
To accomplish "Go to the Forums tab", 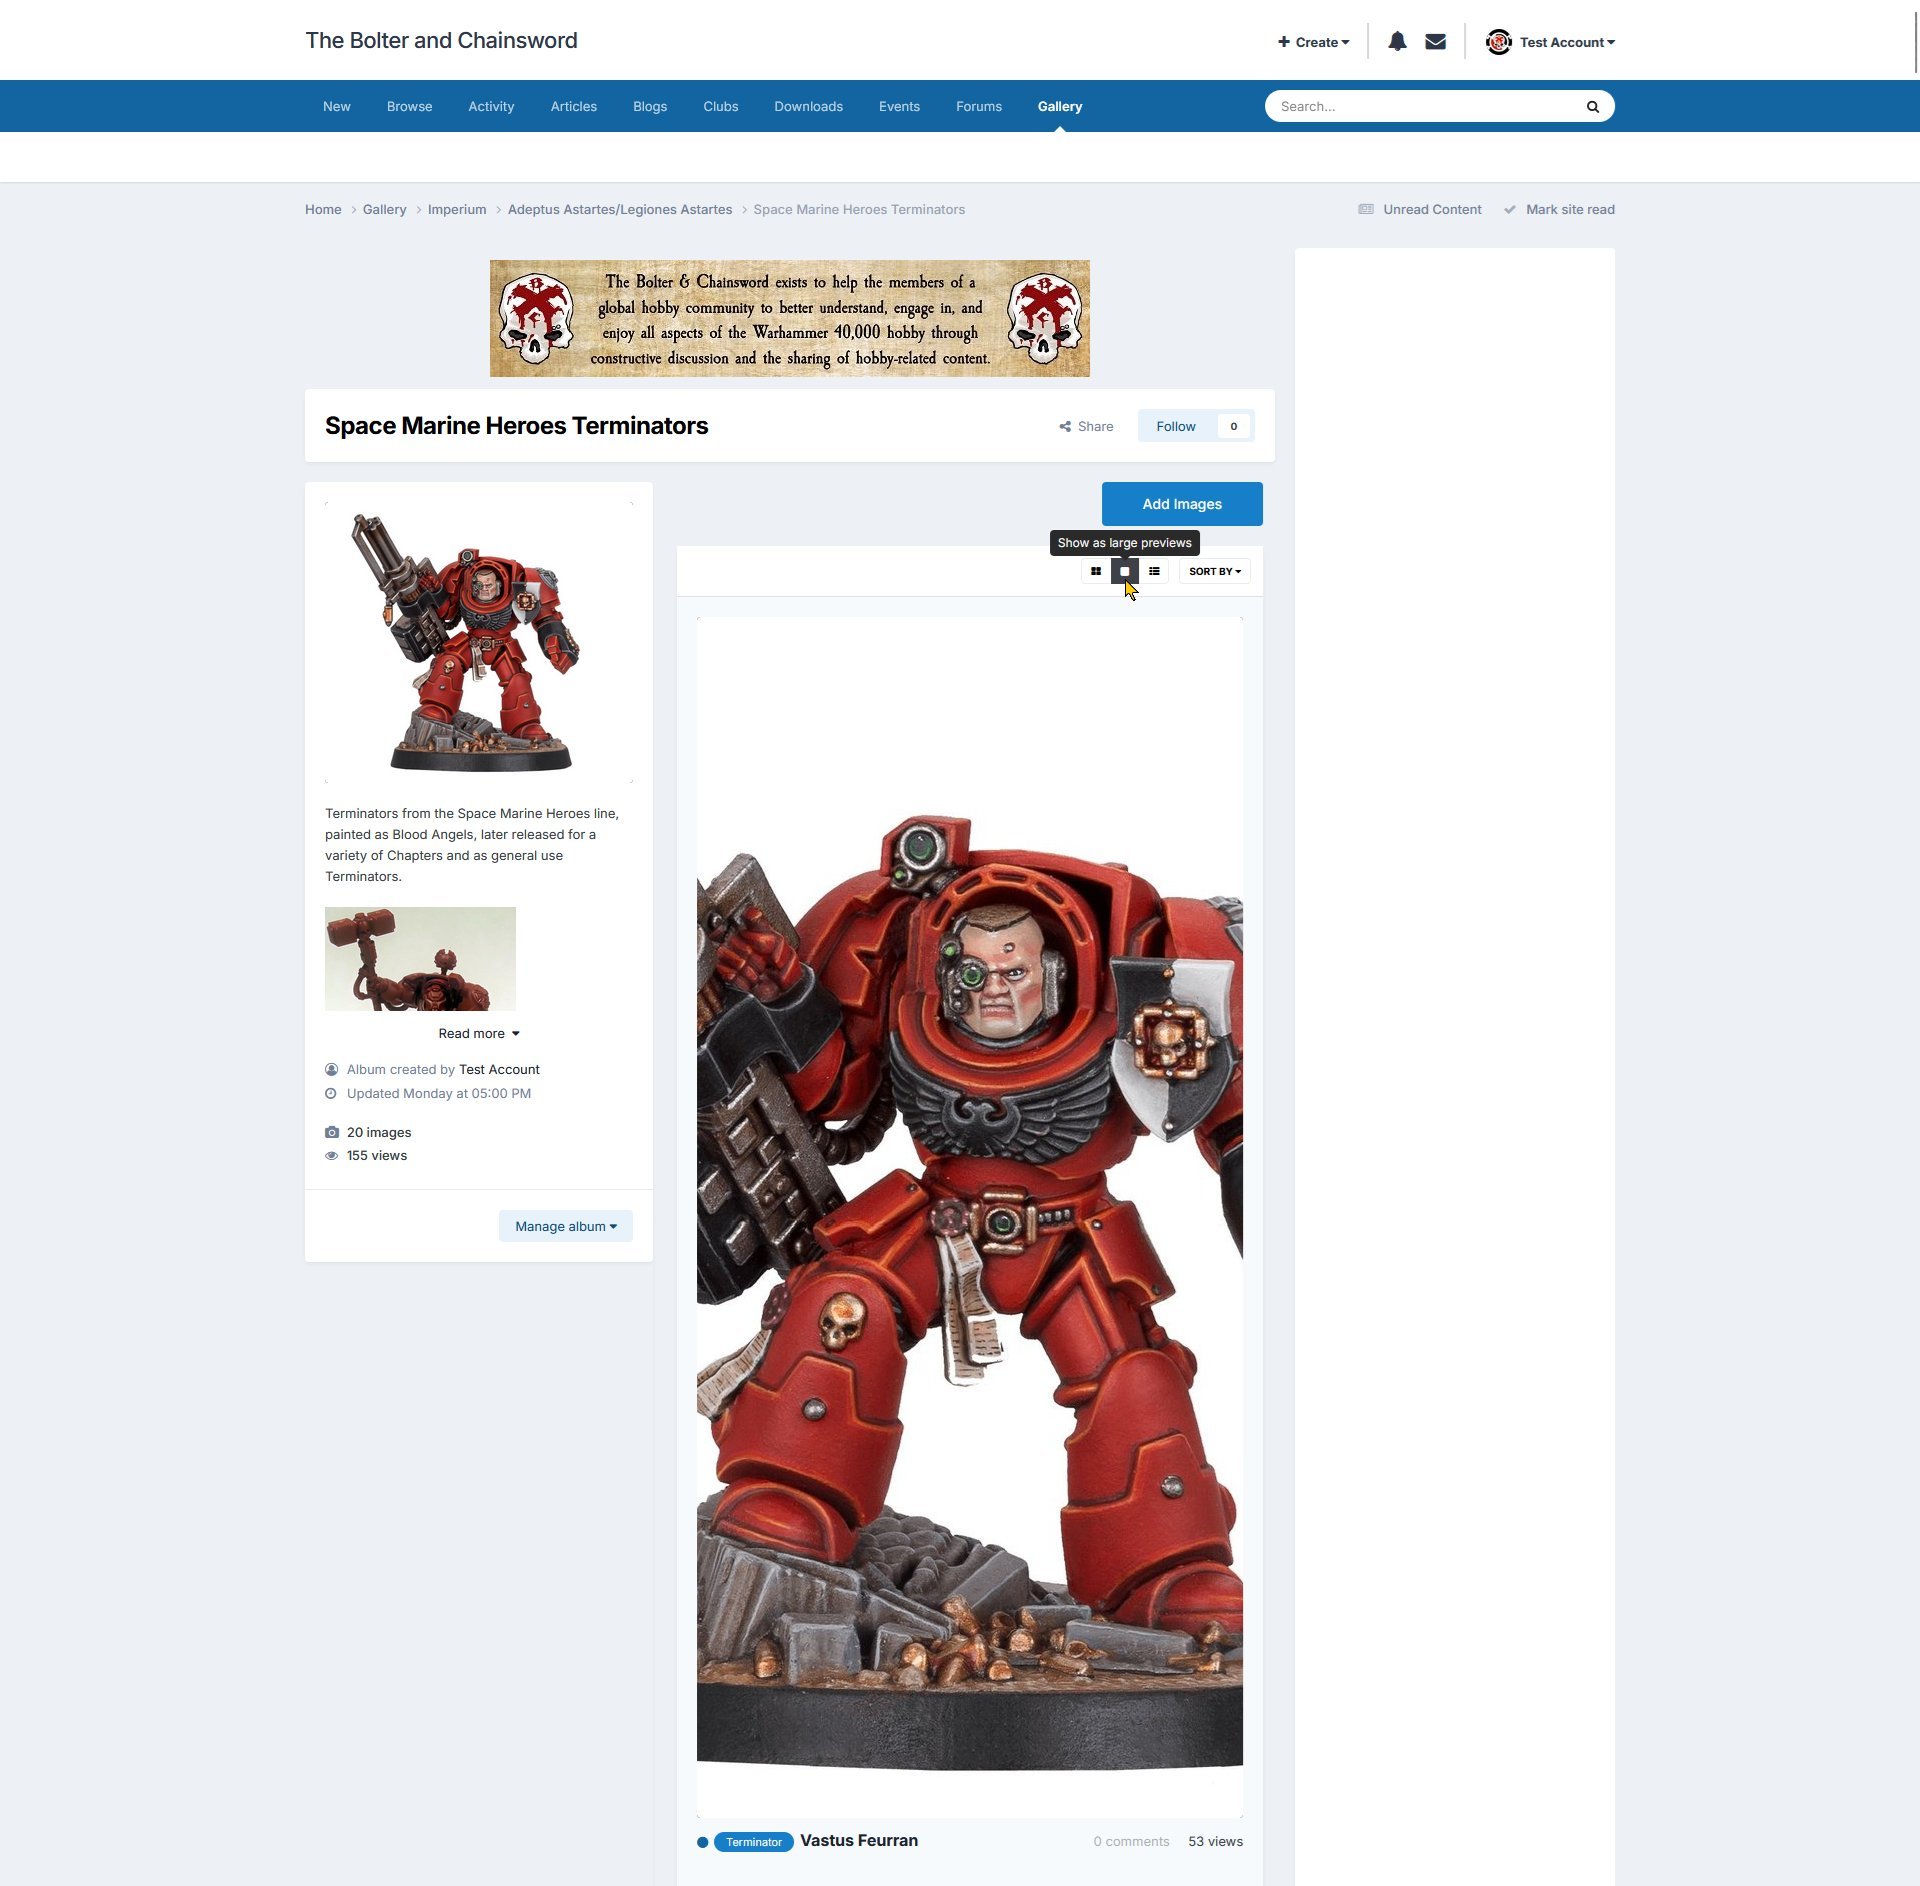I will click(978, 107).
